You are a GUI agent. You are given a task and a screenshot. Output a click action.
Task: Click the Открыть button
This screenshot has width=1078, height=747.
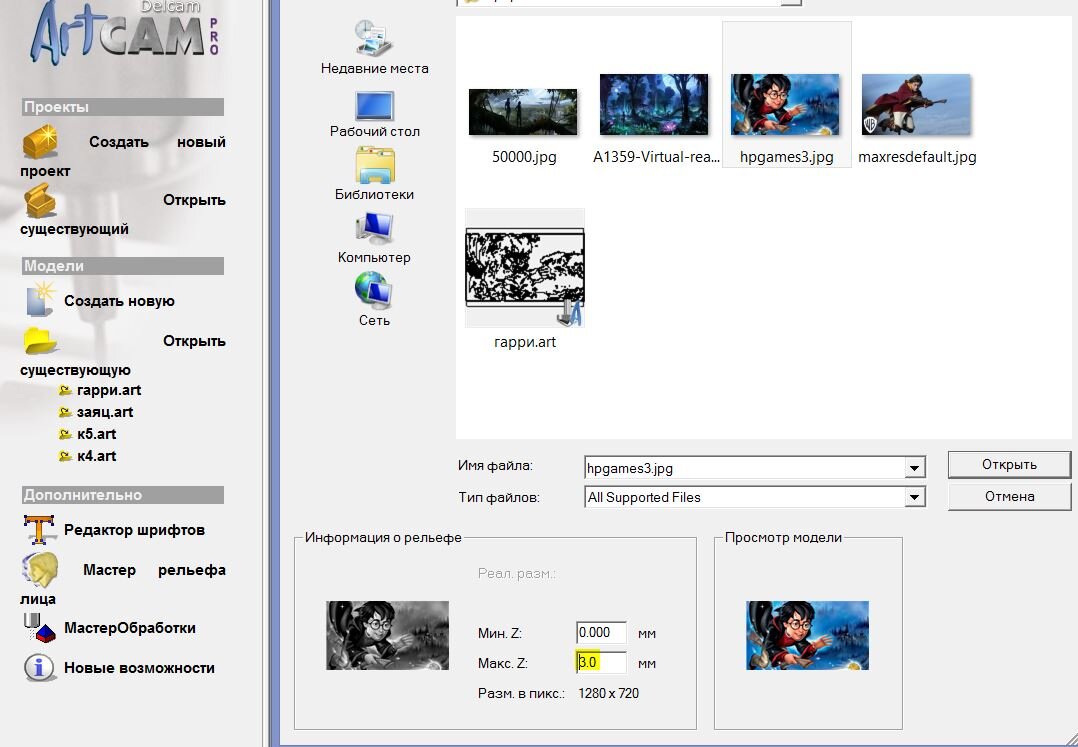[1009, 465]
